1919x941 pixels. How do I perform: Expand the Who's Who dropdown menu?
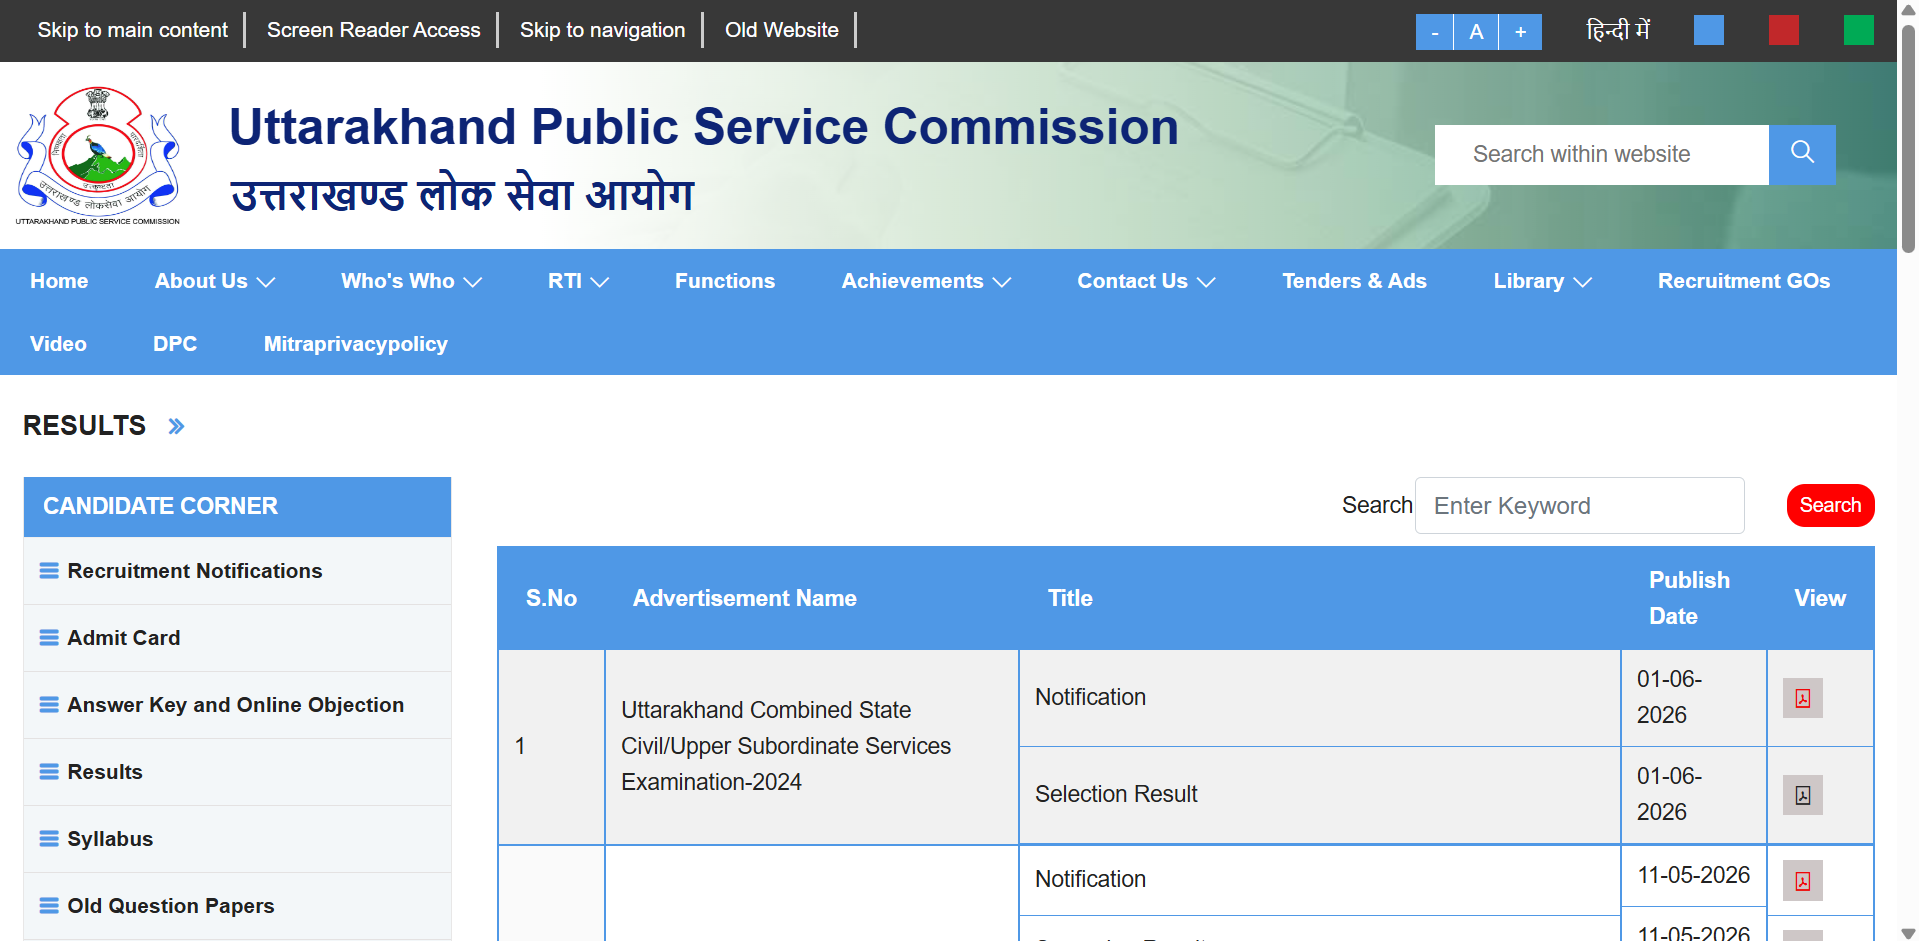411,281
